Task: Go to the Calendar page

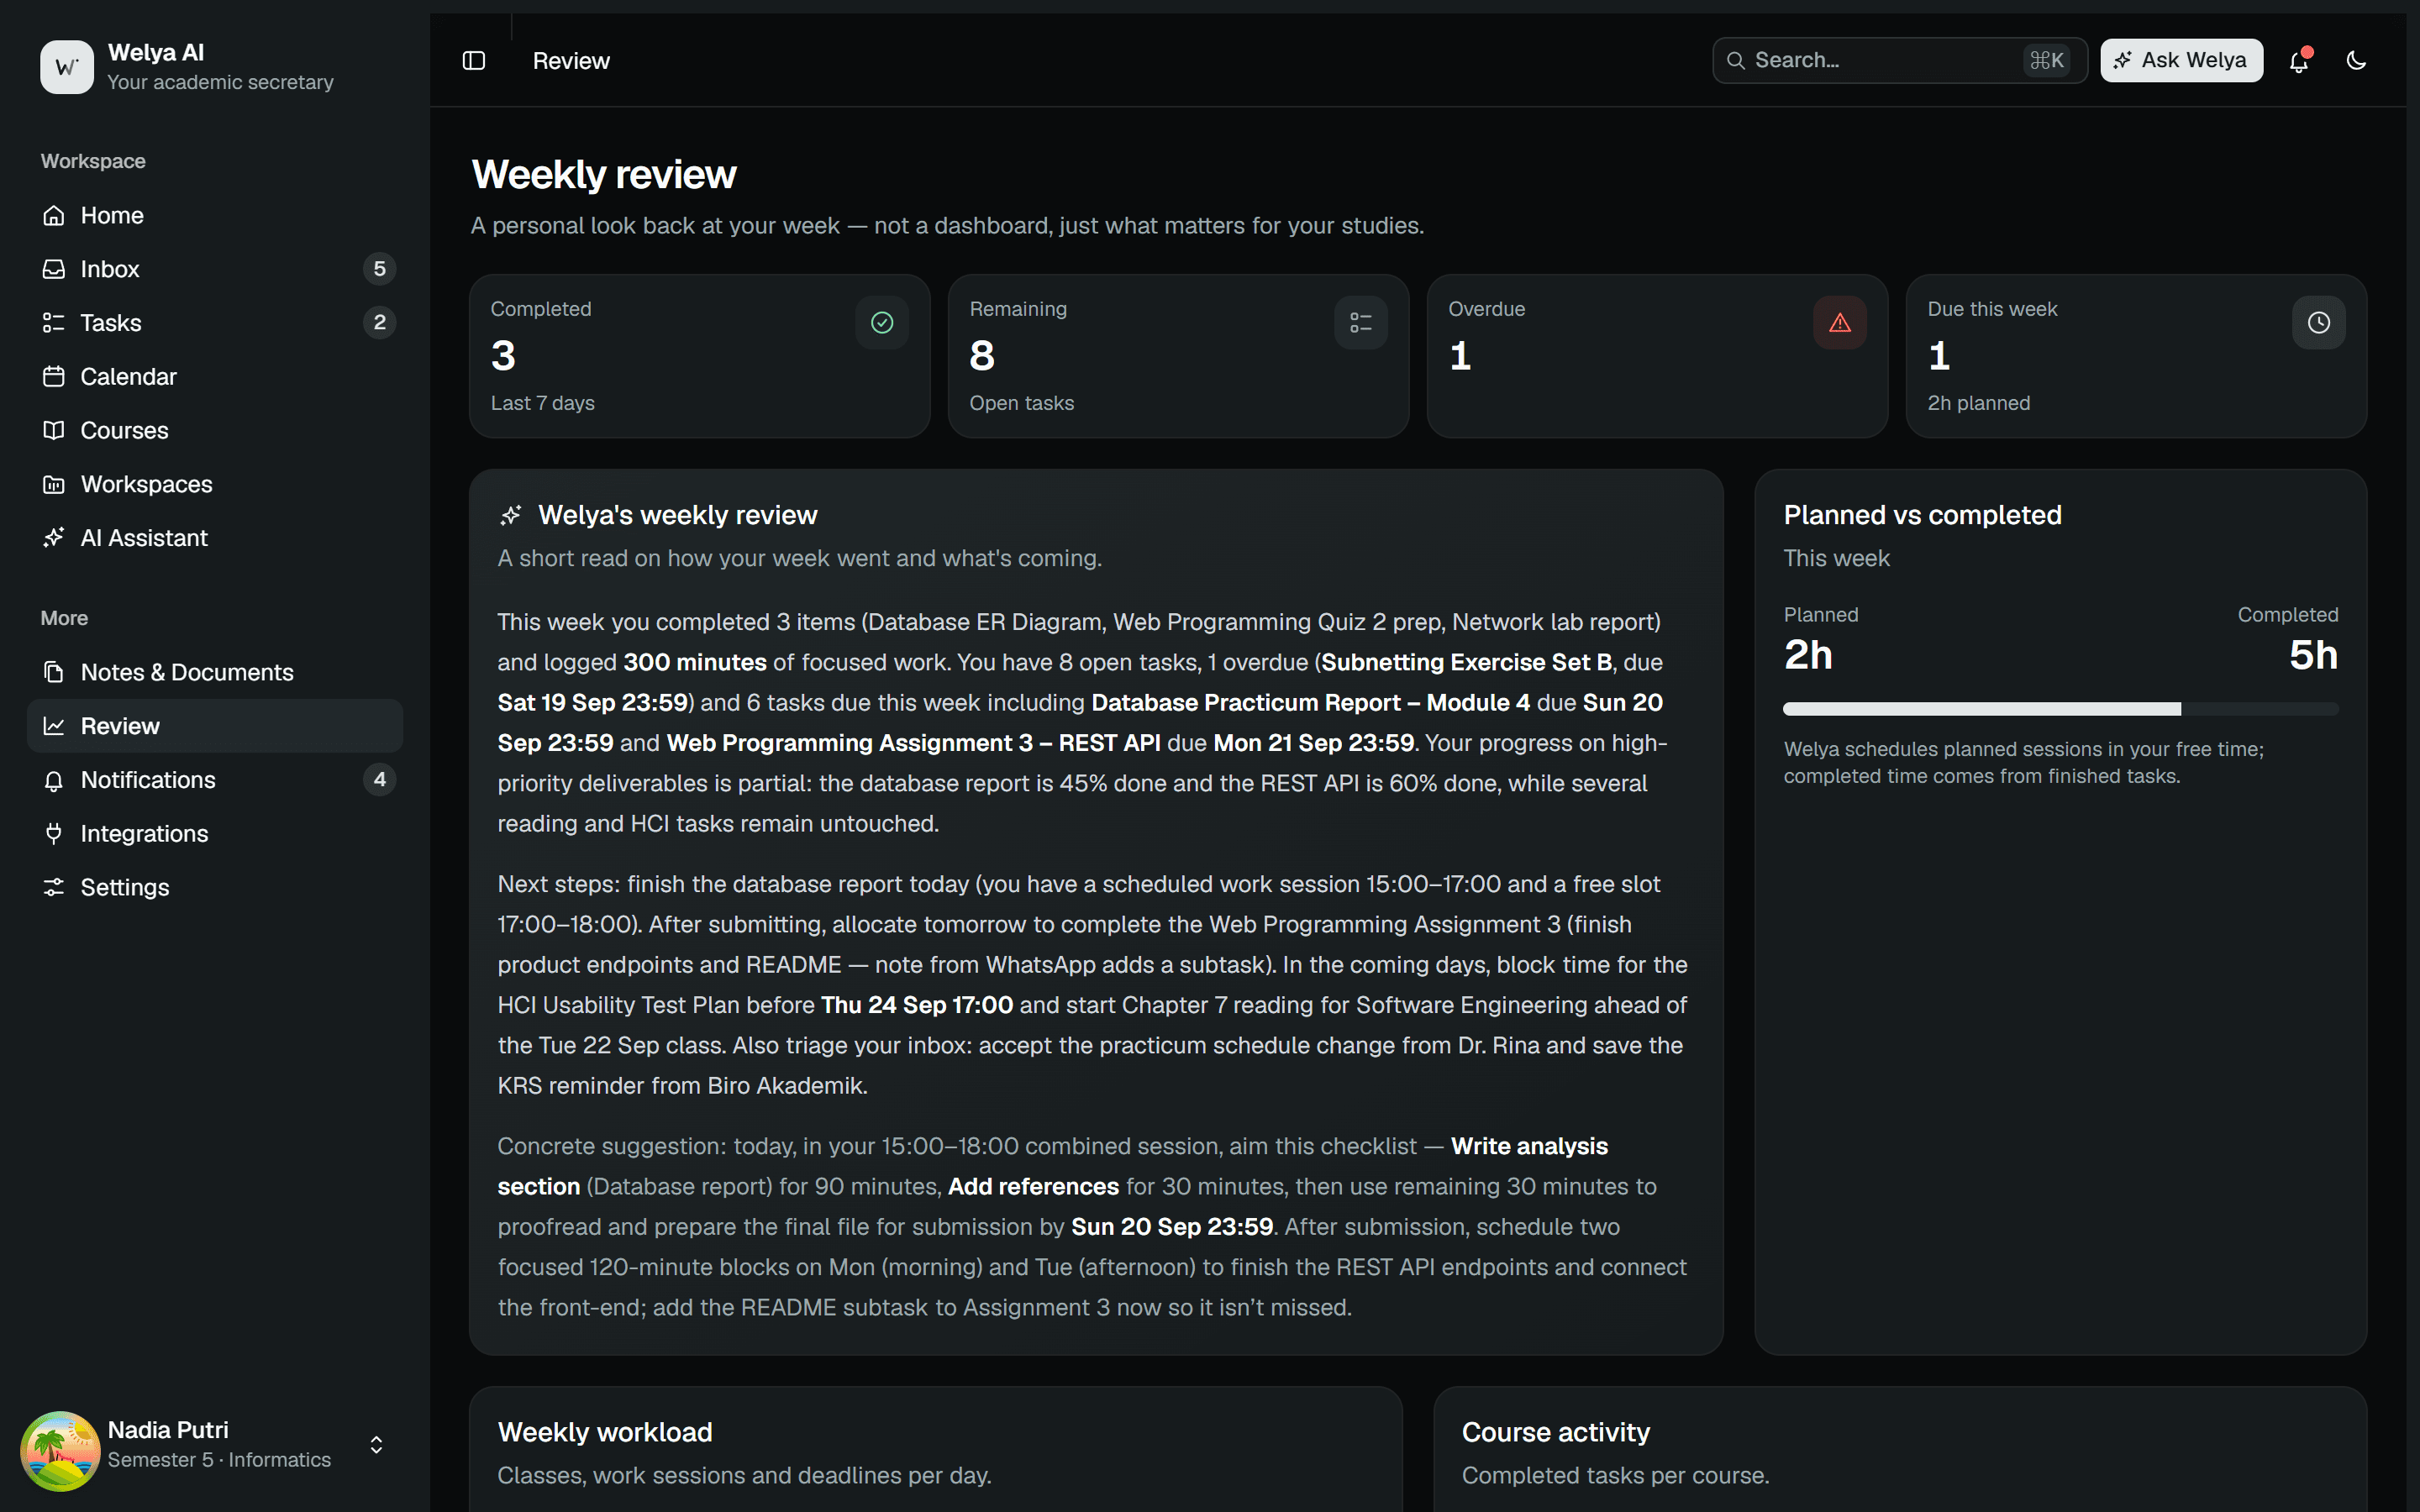Action: [215, 377]
